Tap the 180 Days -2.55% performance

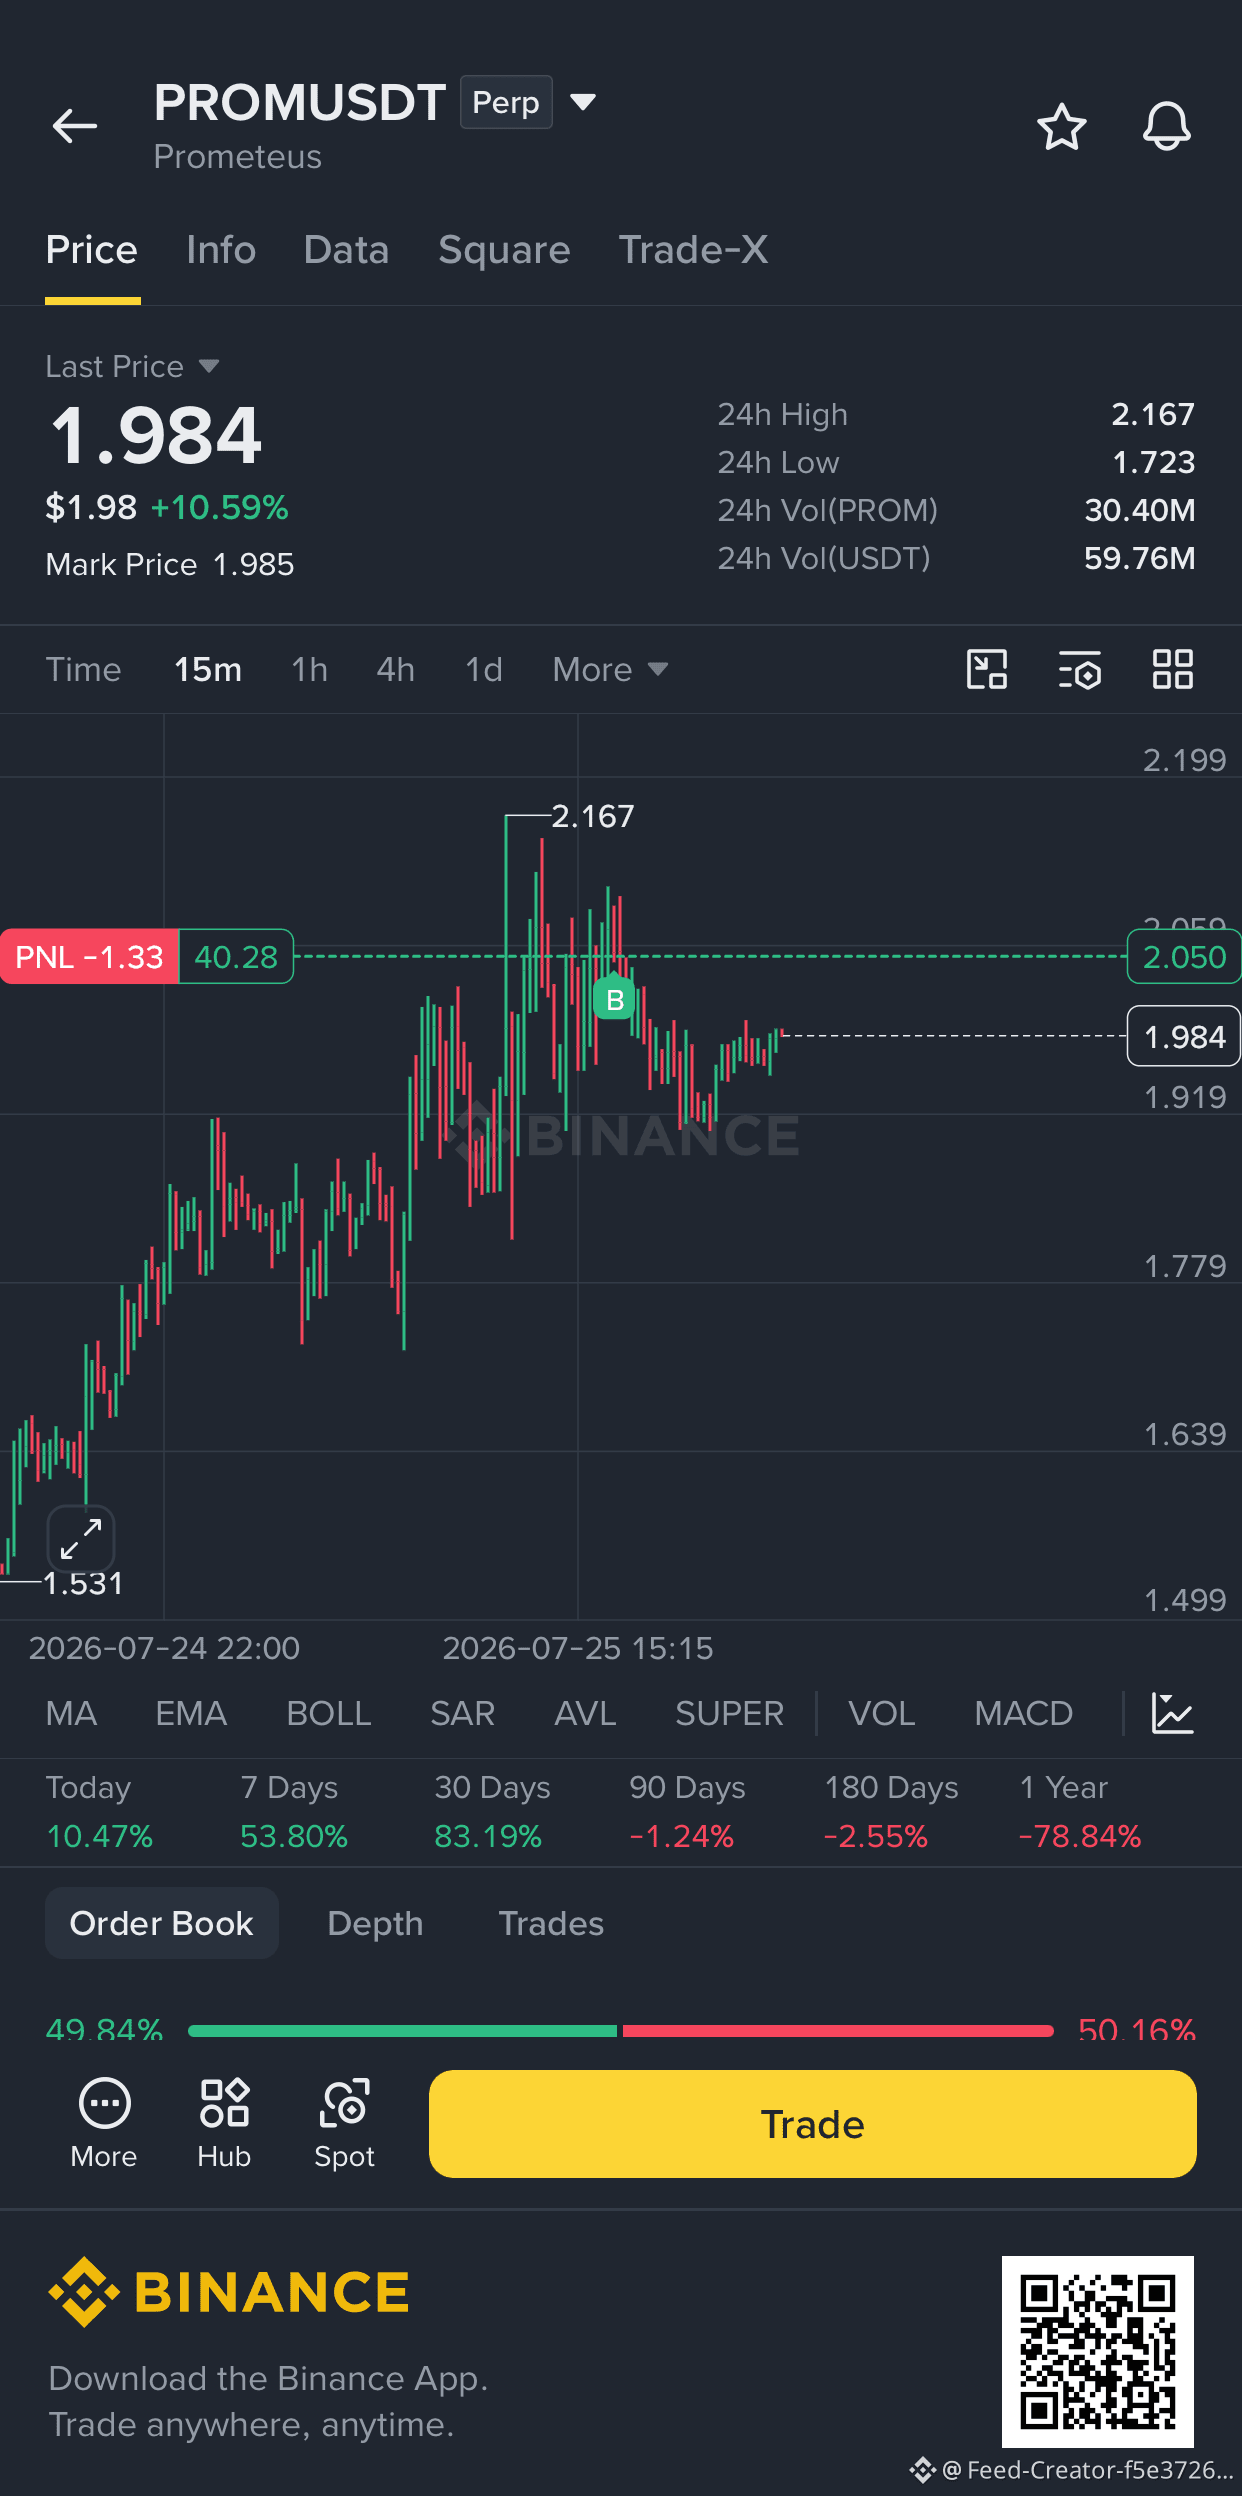coord(891,1811)
